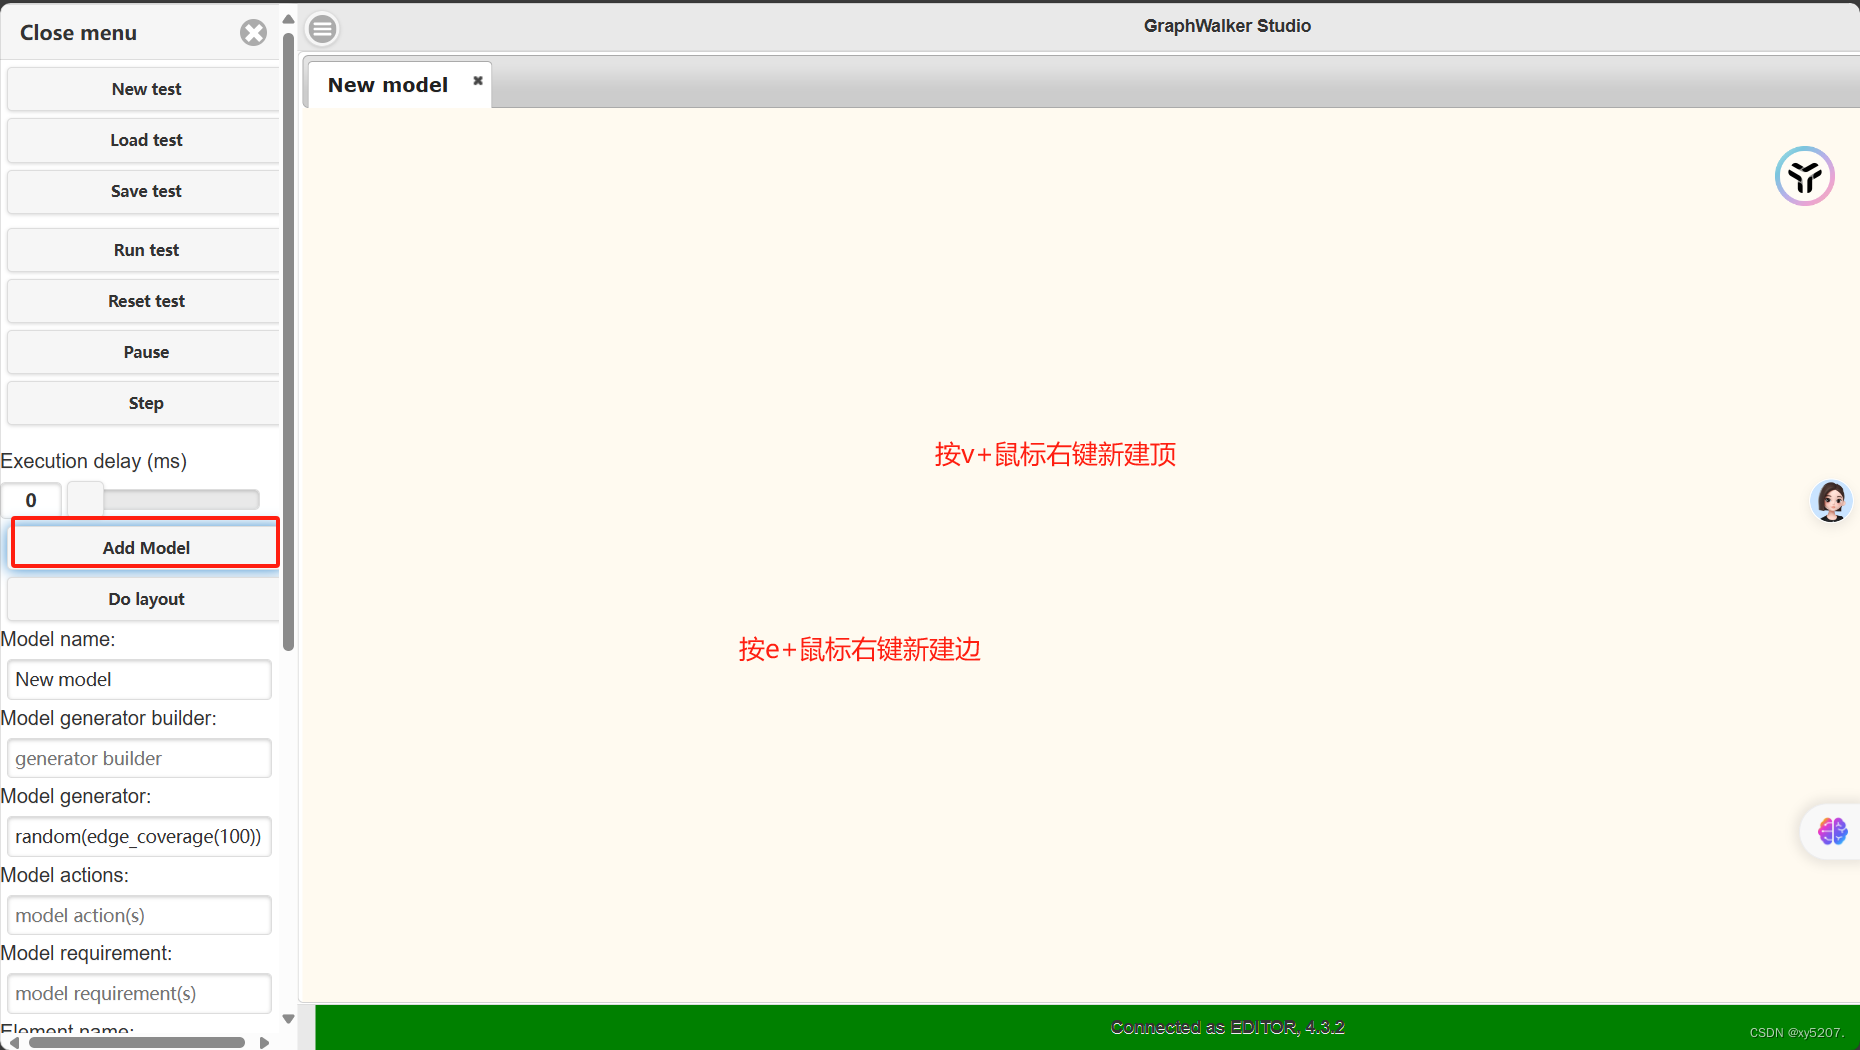Click the Reset test button
The height and width of the screenshot is (1050, 1860).
[144, 301]
